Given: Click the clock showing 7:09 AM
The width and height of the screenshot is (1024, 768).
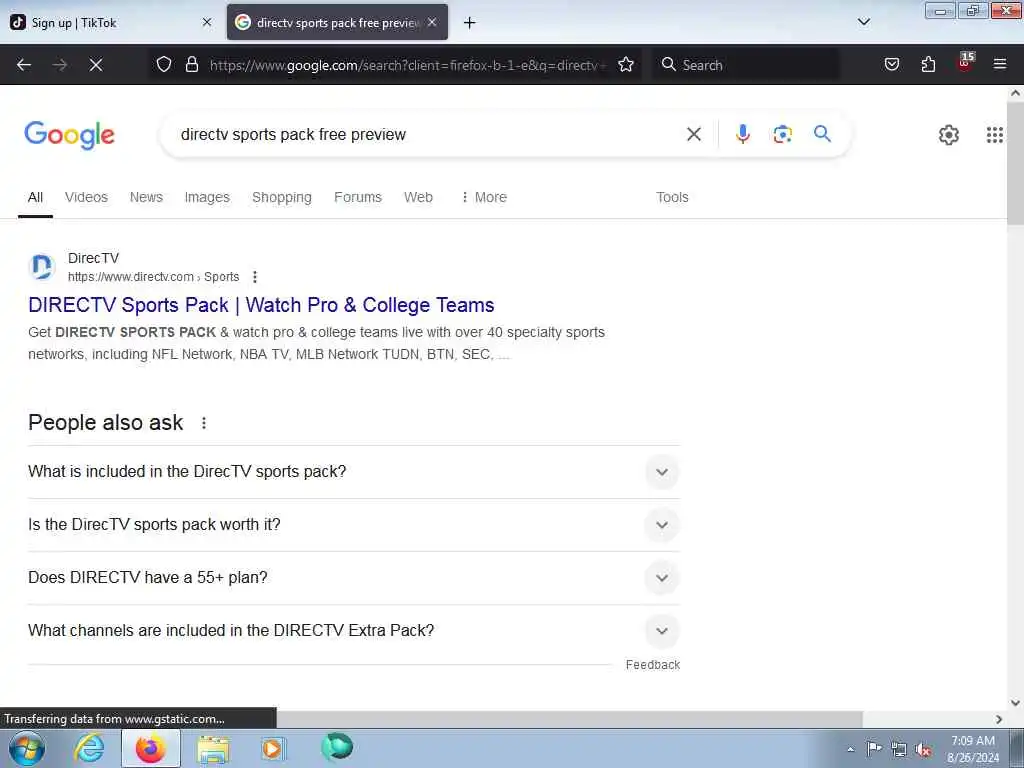Looking at the screenshot, I should click(x=973, y=741).
